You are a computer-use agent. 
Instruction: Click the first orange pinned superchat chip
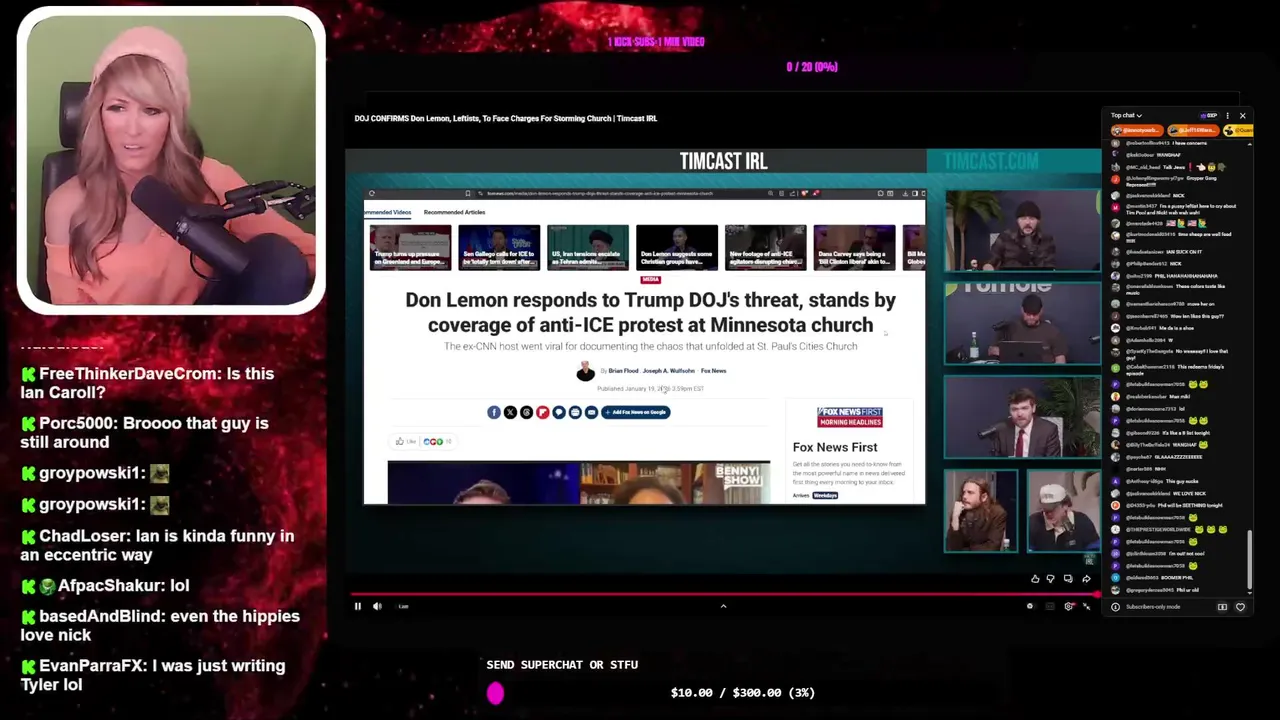pos(1135,130)
